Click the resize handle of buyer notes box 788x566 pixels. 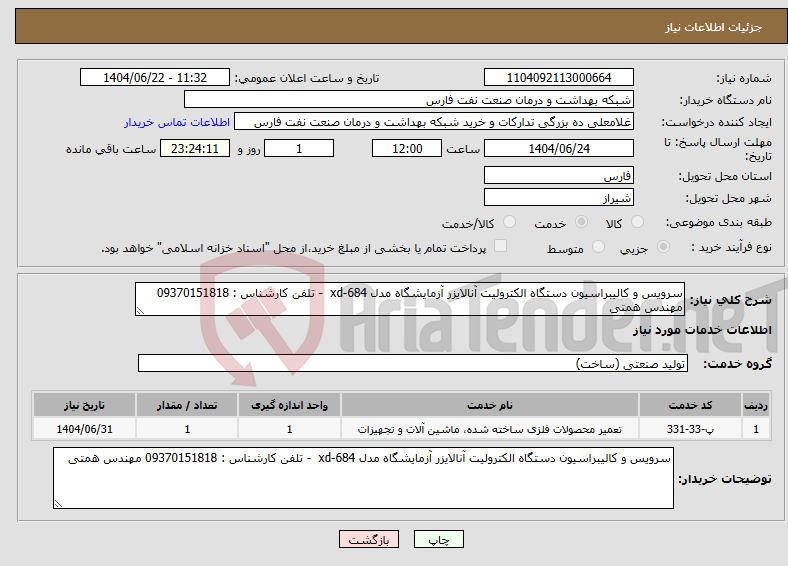(58, 503)
